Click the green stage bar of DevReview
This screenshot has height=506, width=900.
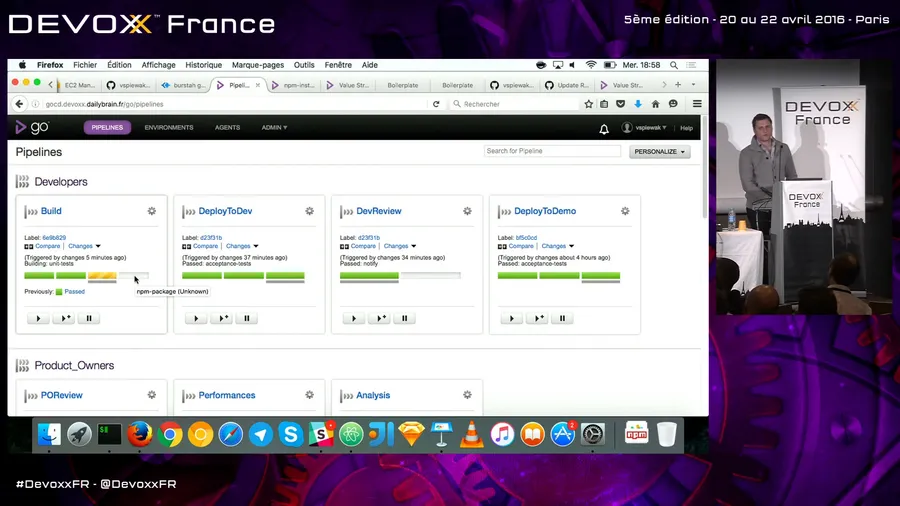click(x=369, y=275)
